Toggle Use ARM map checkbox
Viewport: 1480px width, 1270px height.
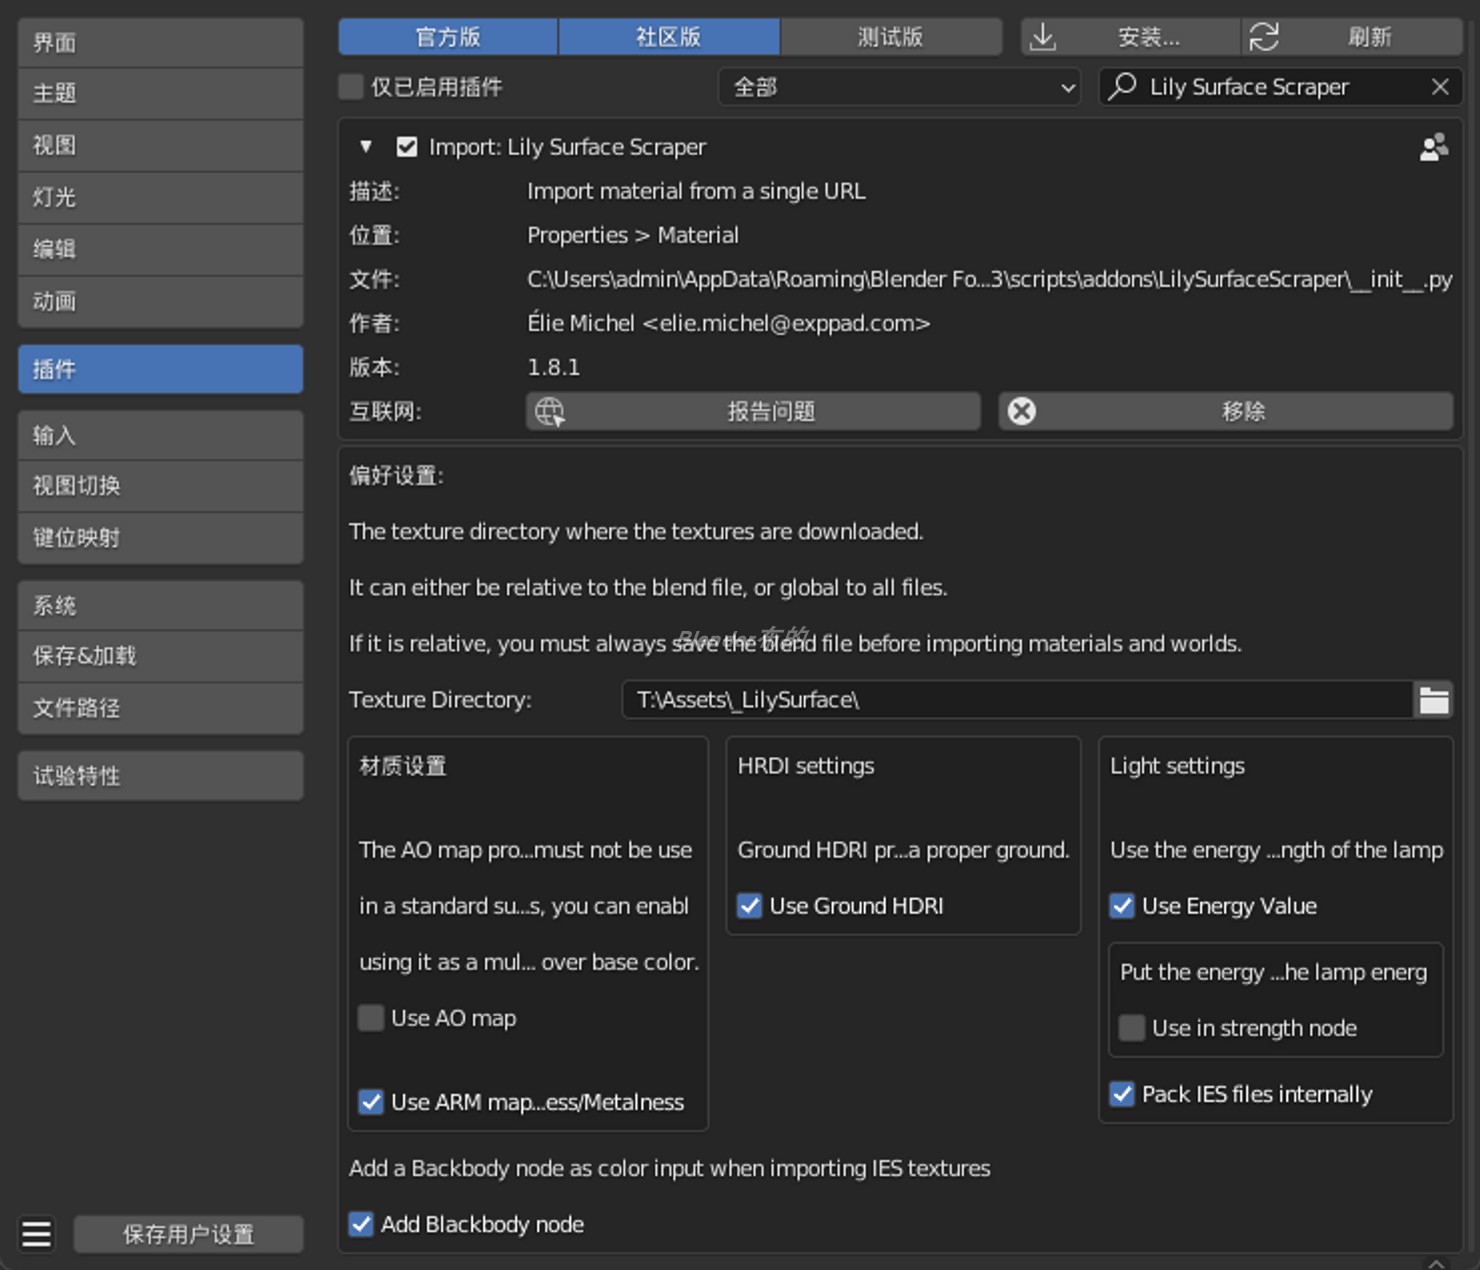(371, 1102)
